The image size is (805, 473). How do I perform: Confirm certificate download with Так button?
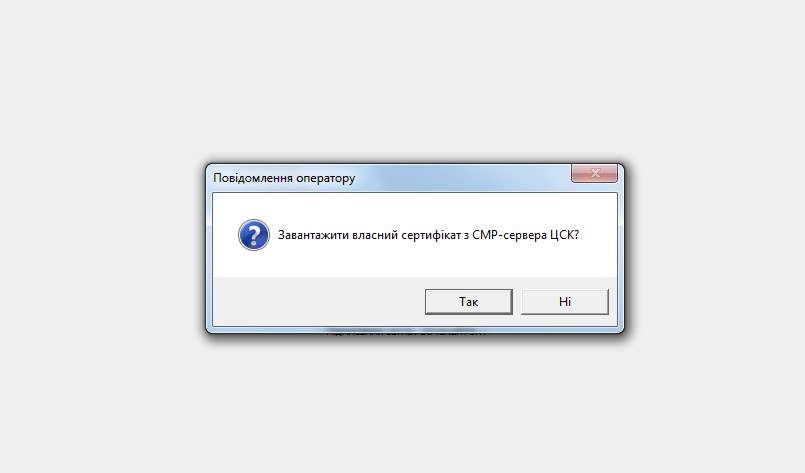[x=469, y=301]
